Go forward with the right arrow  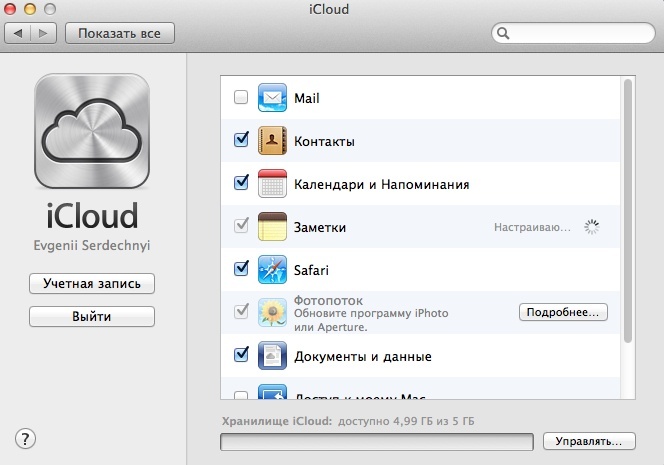pos(43,33)
